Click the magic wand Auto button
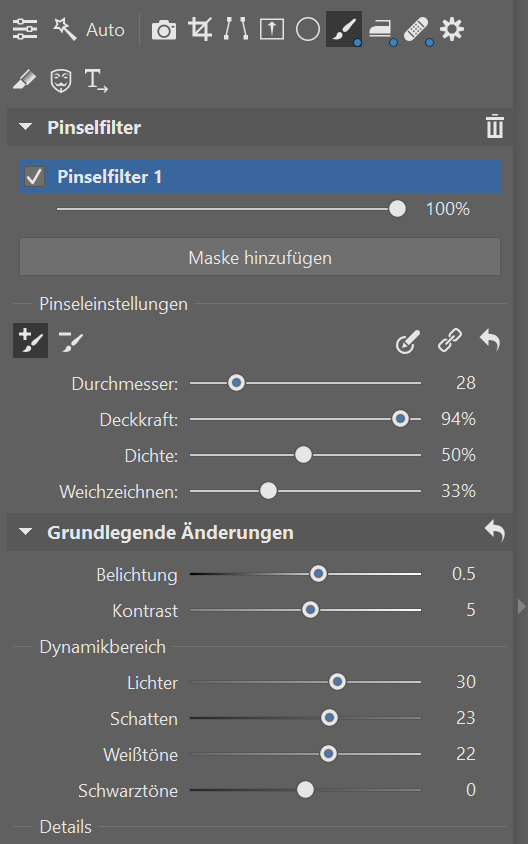Screen dimensions: 528x844 [89, 30]
